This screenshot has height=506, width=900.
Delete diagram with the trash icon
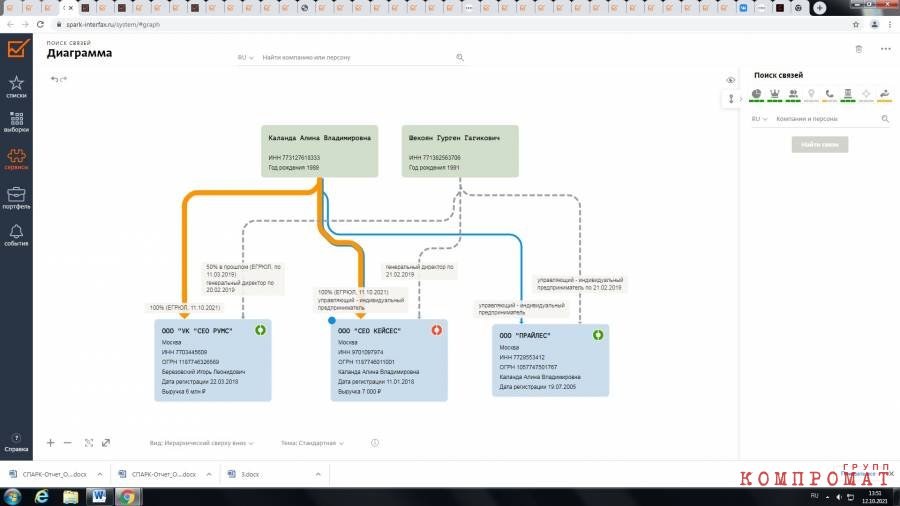pyautogui.click(x=859, y=49)
